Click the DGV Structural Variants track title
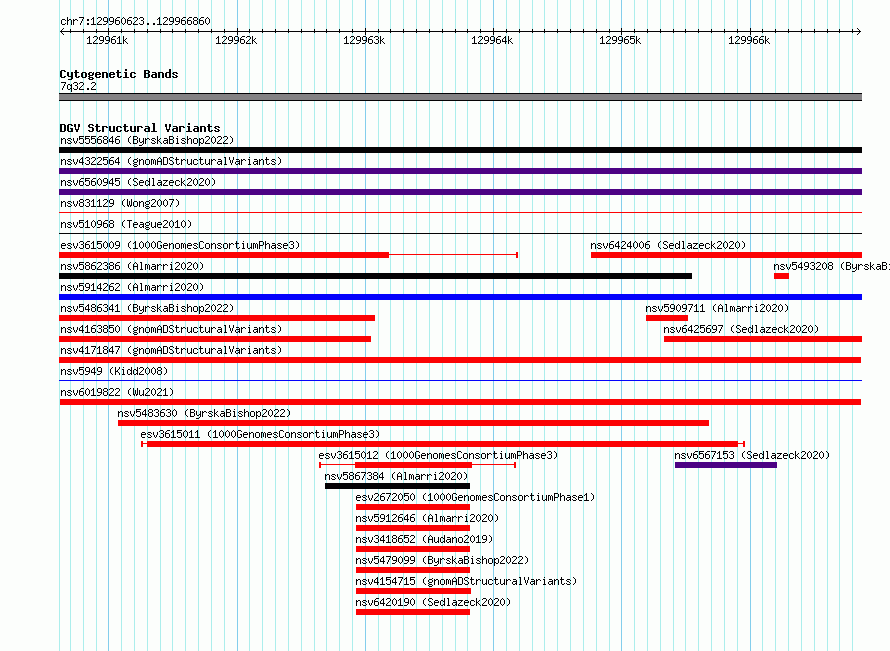 pyautogui.click(x=140, y=128)
